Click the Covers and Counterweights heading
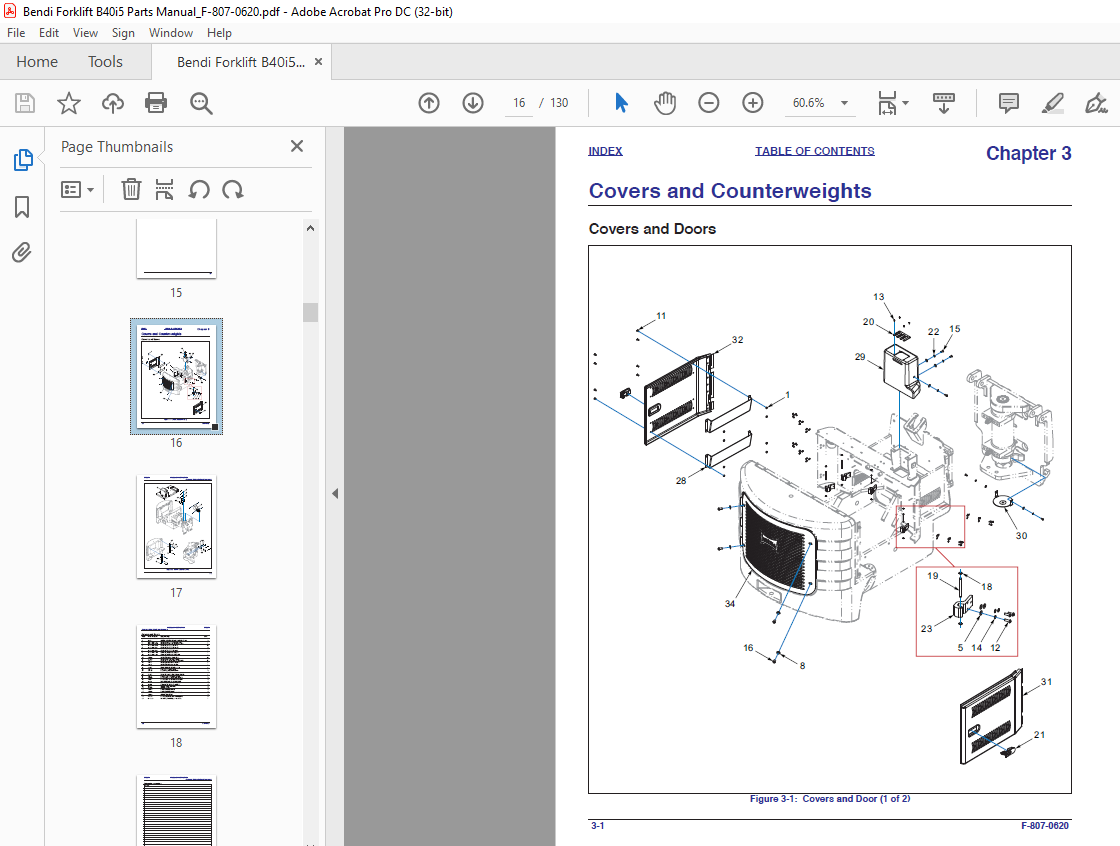The height and width of the screenshot is (846, 1120). tap(730, 191)
